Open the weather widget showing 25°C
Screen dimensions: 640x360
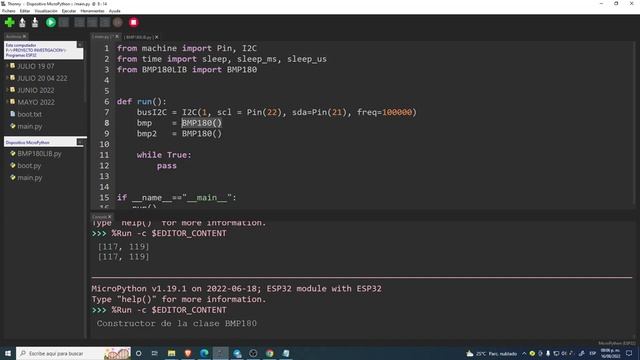click(x=492, y=353)
